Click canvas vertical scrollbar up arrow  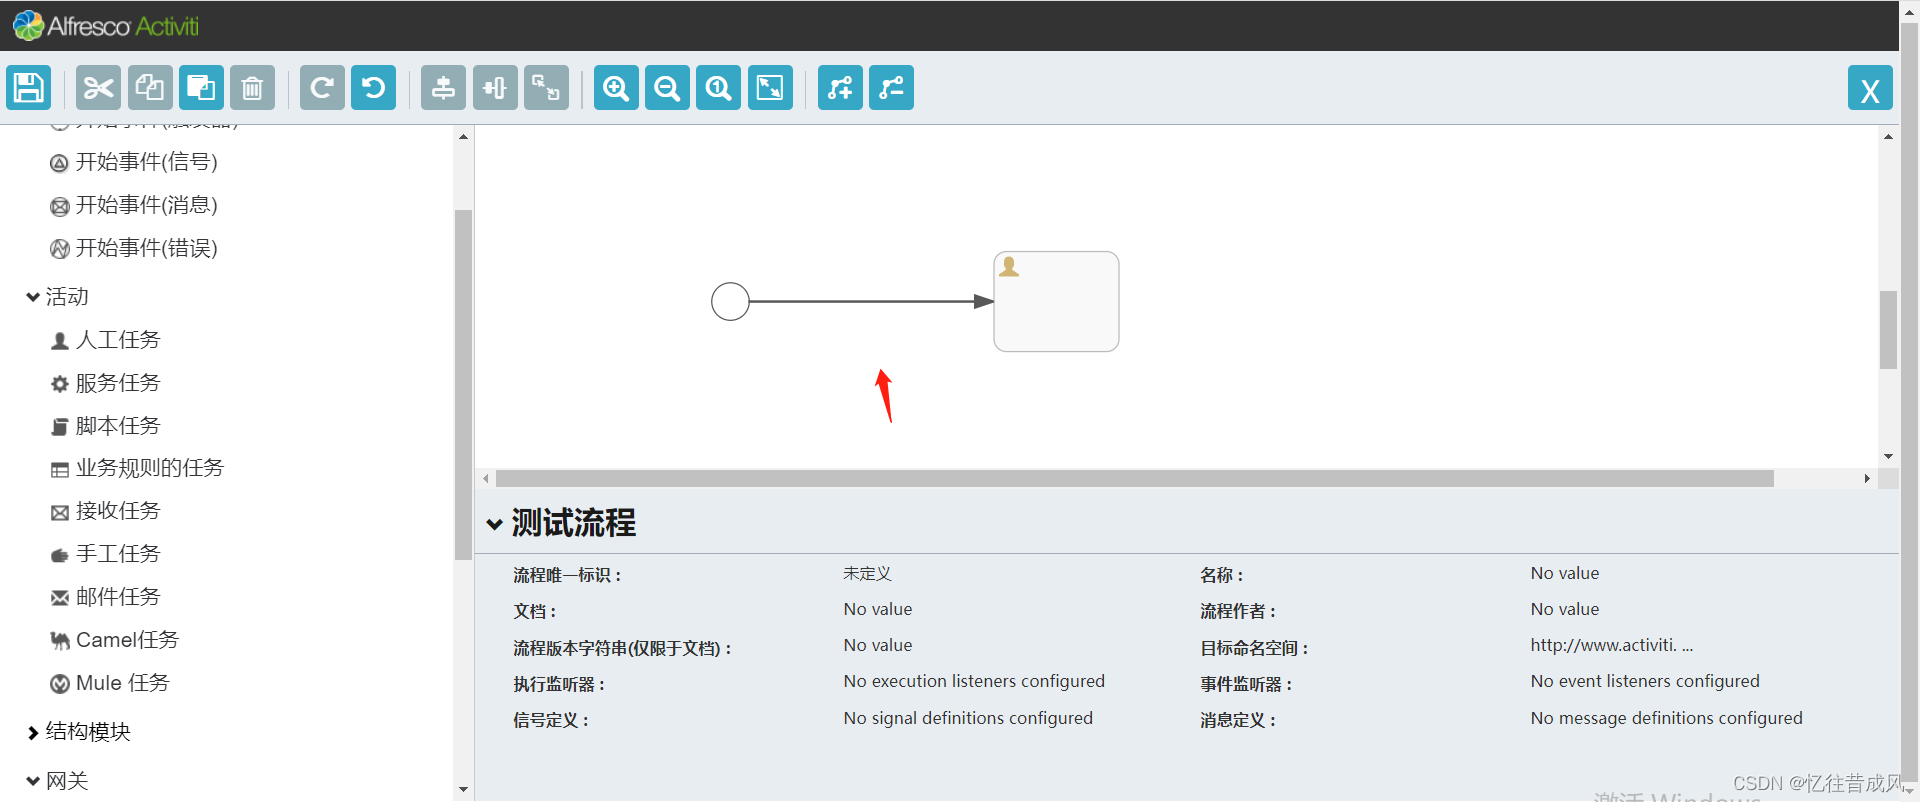click(1888, 136)
